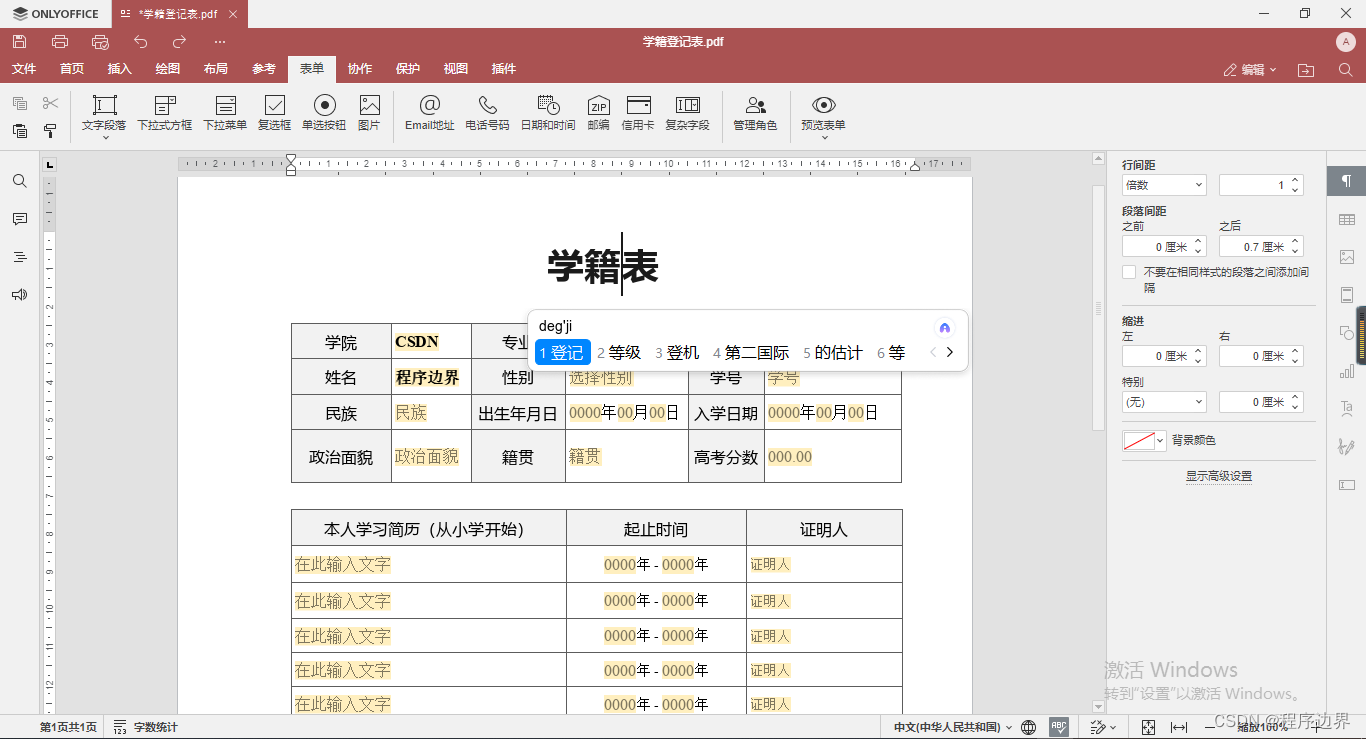The width and height of the screenshot is (1366, 739).
Task: Insert an Email地址 field
Action: [430, 112]
